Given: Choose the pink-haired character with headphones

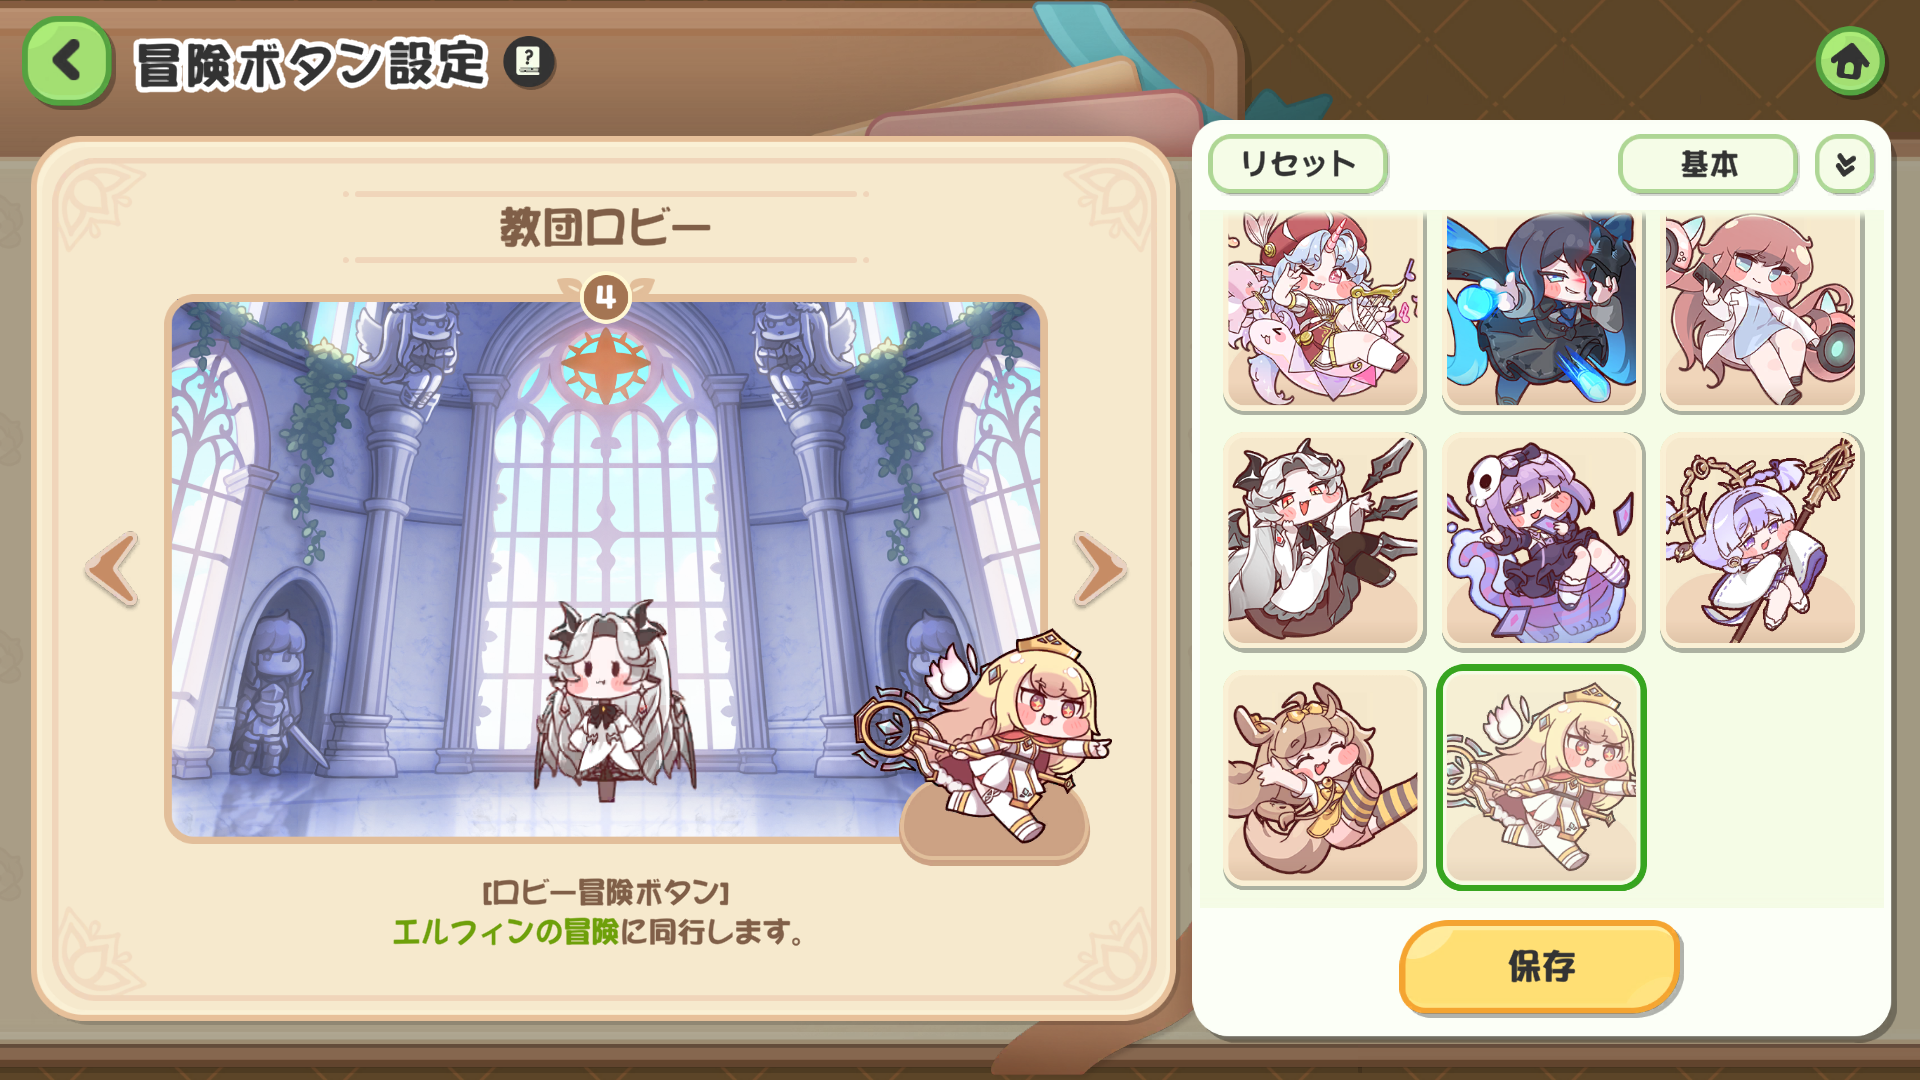Looking at the screenshot, I should pos(1761,310).
